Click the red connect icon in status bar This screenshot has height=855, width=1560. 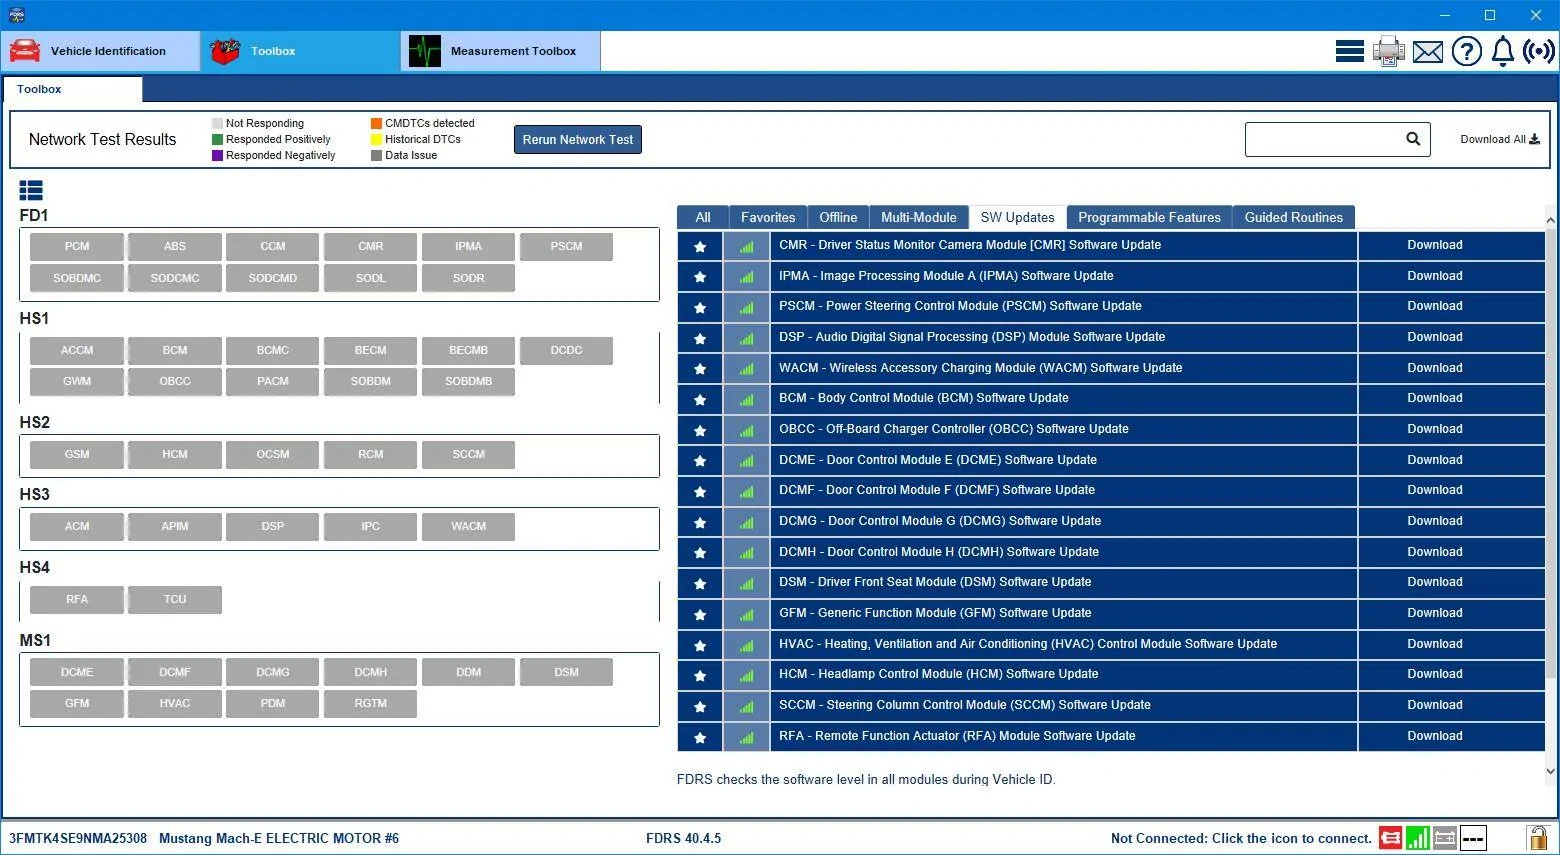1390,838
